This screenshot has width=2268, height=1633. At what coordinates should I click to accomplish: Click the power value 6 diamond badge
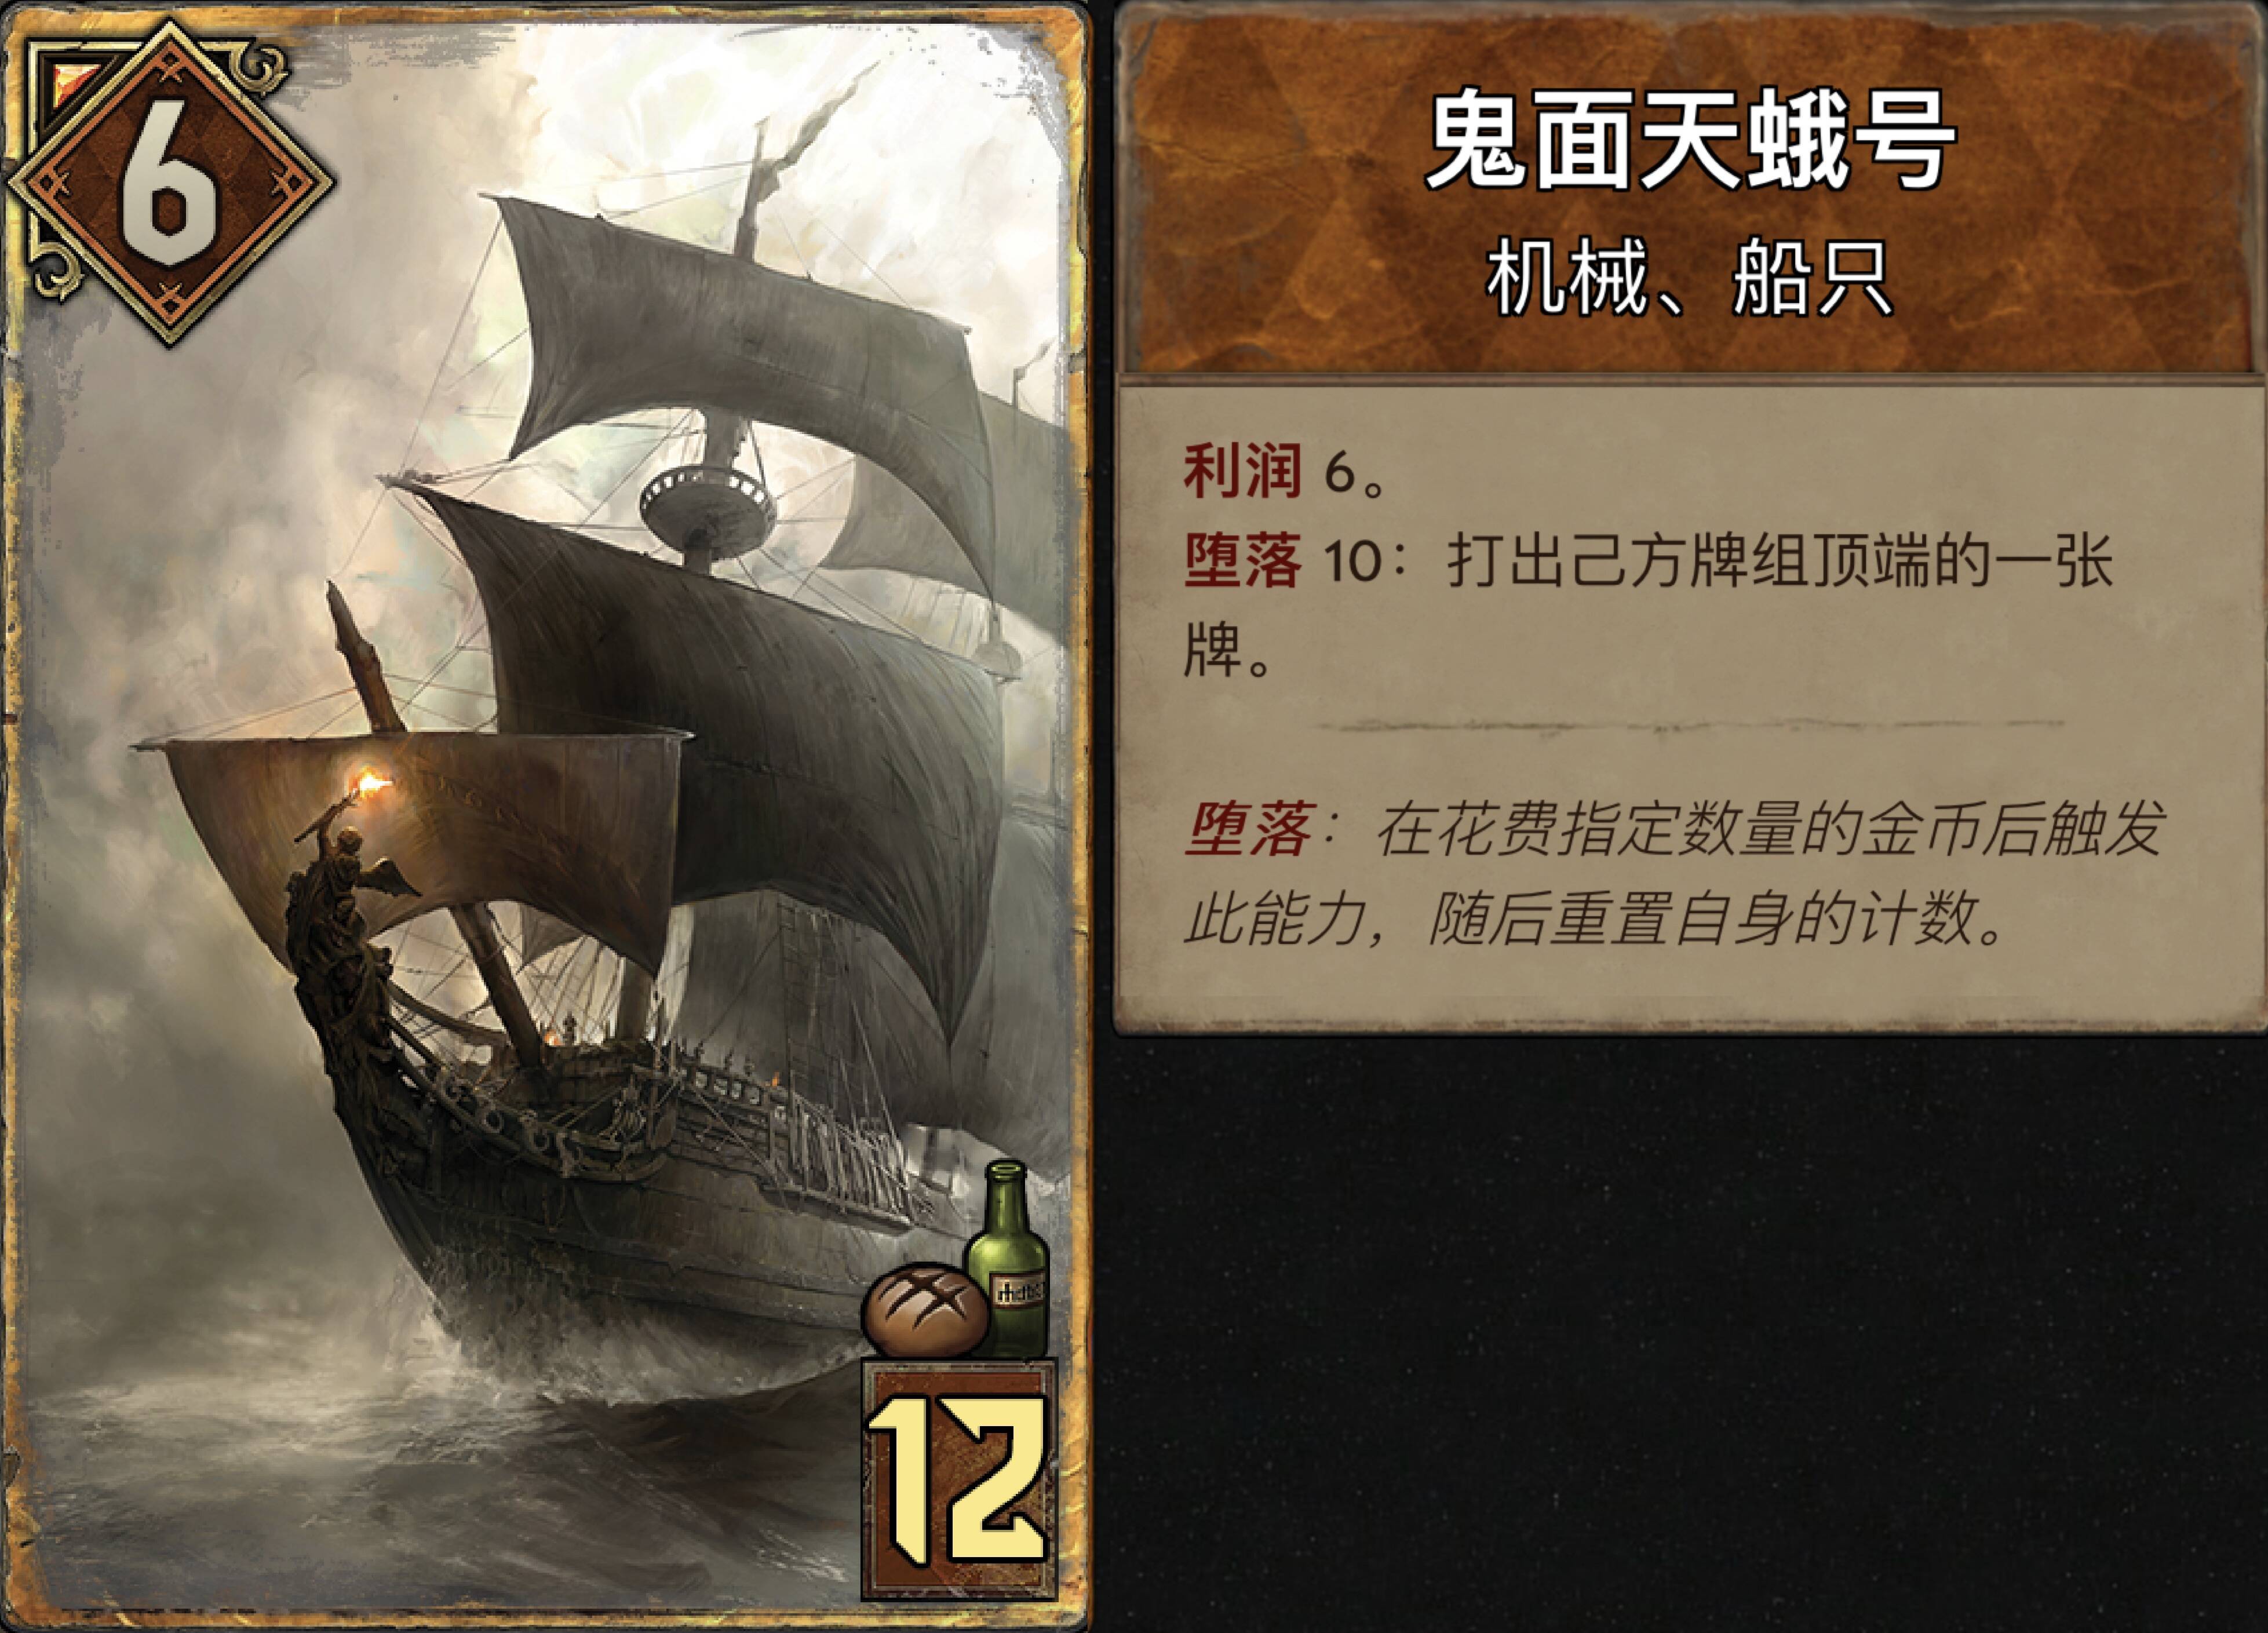(x=170, y=183)
